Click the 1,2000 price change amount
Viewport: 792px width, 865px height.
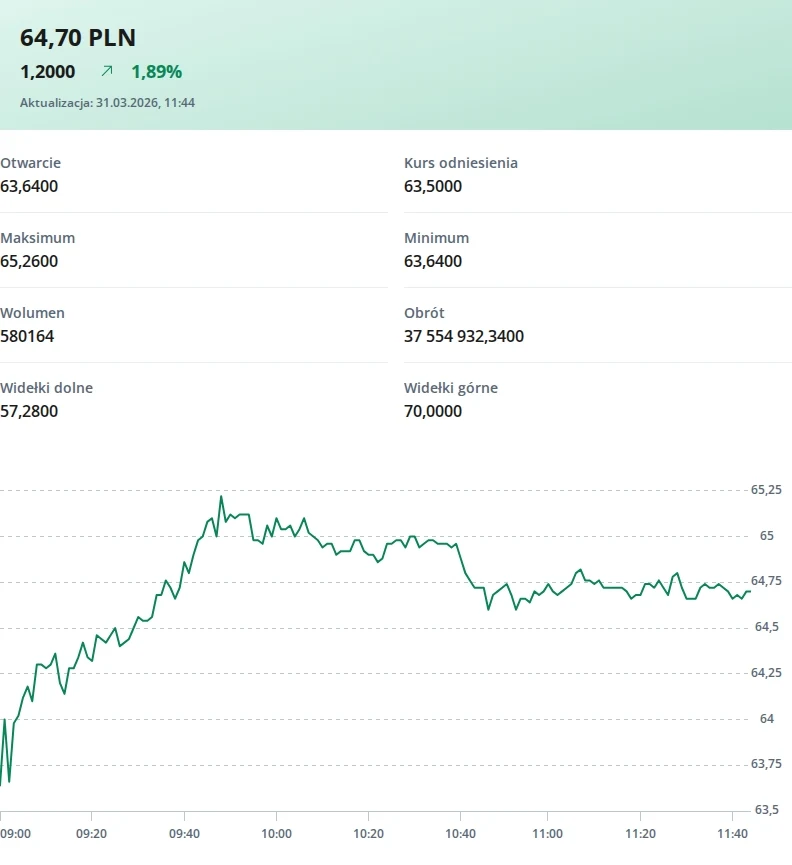pos(48,71)
